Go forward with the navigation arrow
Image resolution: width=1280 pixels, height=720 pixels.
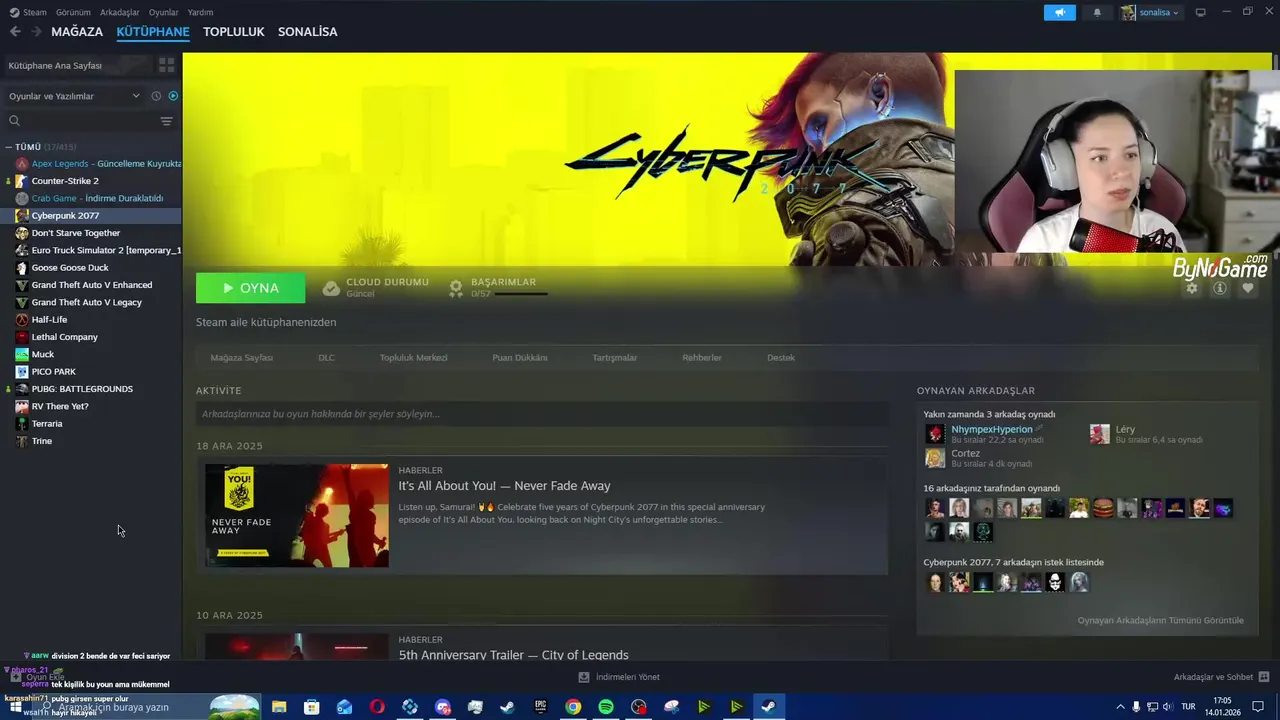click(36, 32)
